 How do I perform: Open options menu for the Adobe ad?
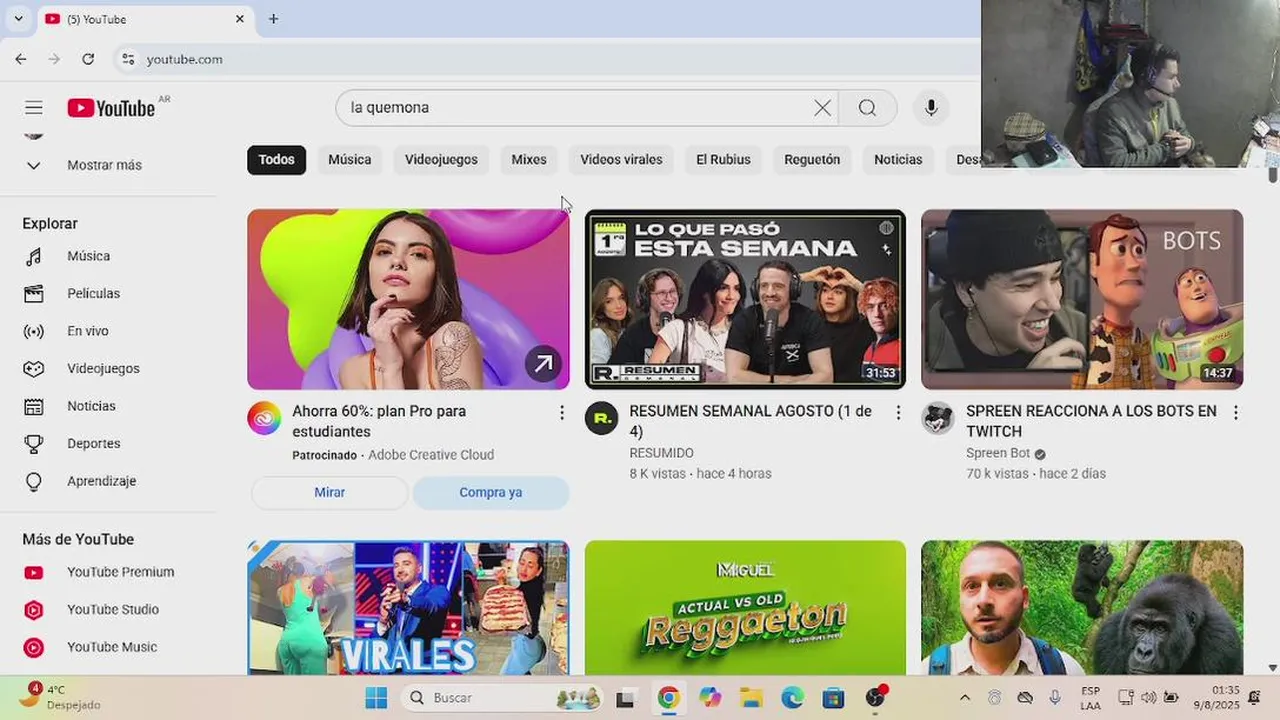[x=561, y=412]
